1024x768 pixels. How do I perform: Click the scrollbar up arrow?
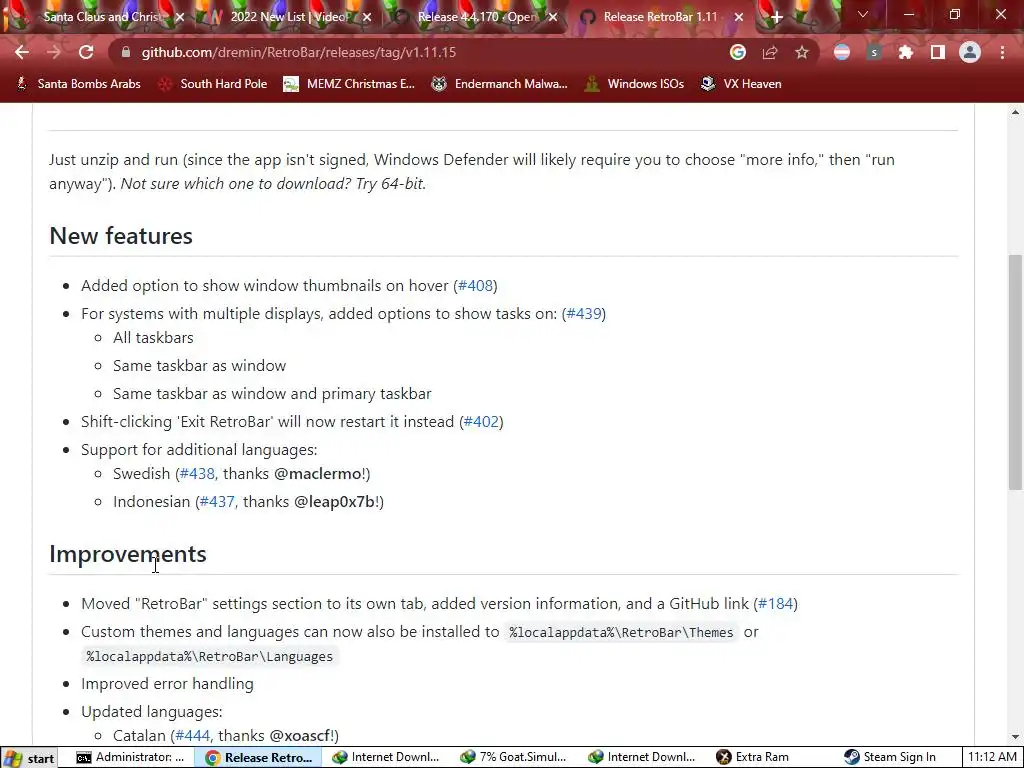pyautogui.click(x=1015, y=112)
